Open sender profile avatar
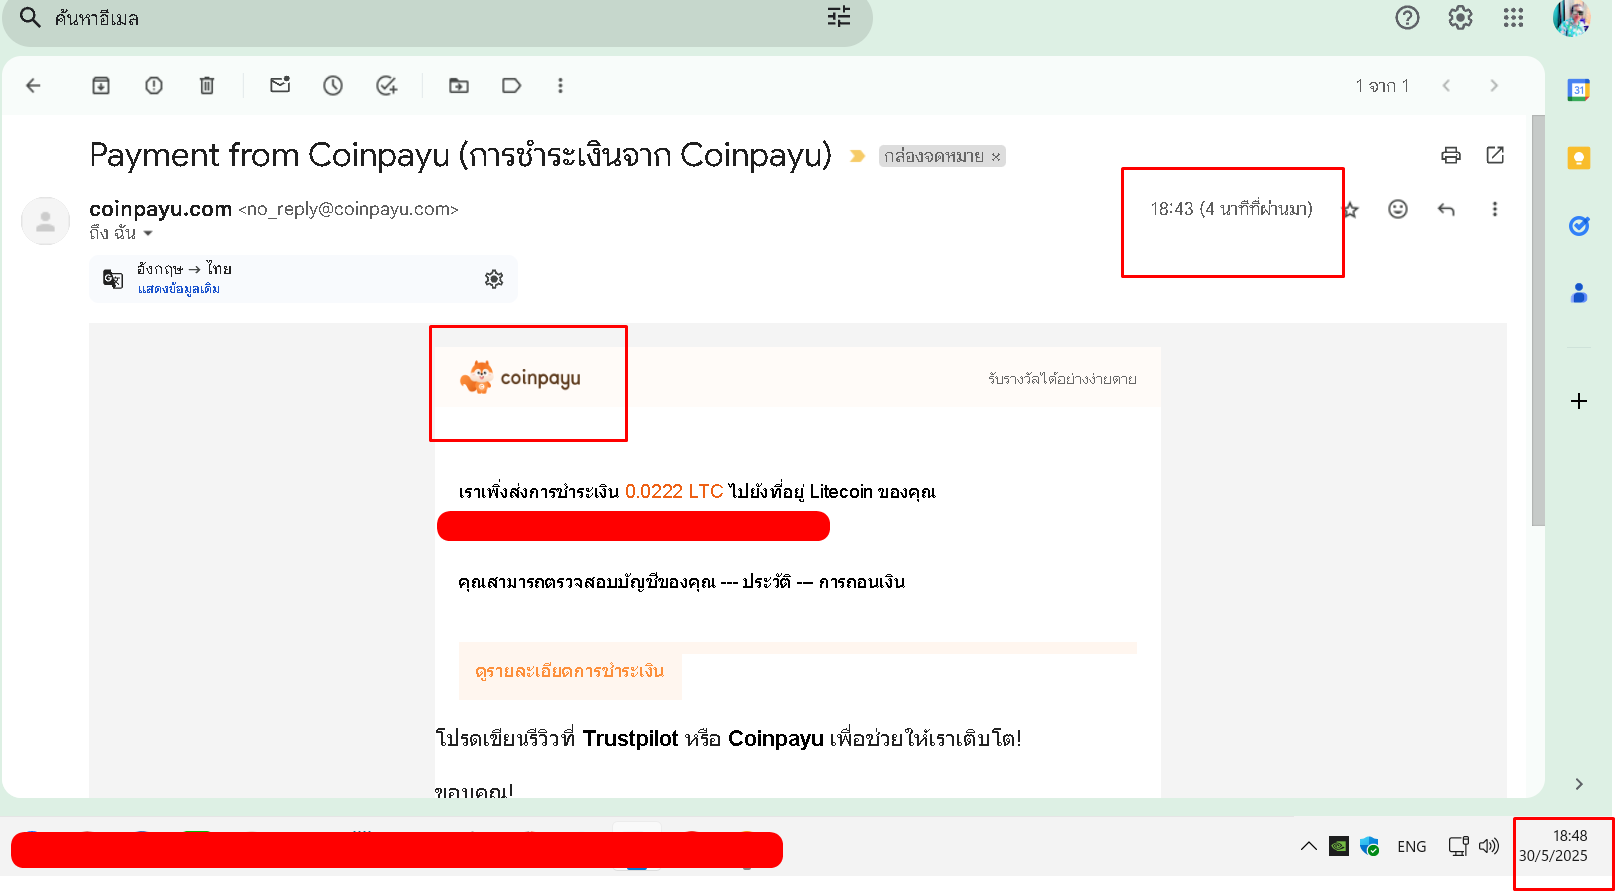 click(45, 221)
